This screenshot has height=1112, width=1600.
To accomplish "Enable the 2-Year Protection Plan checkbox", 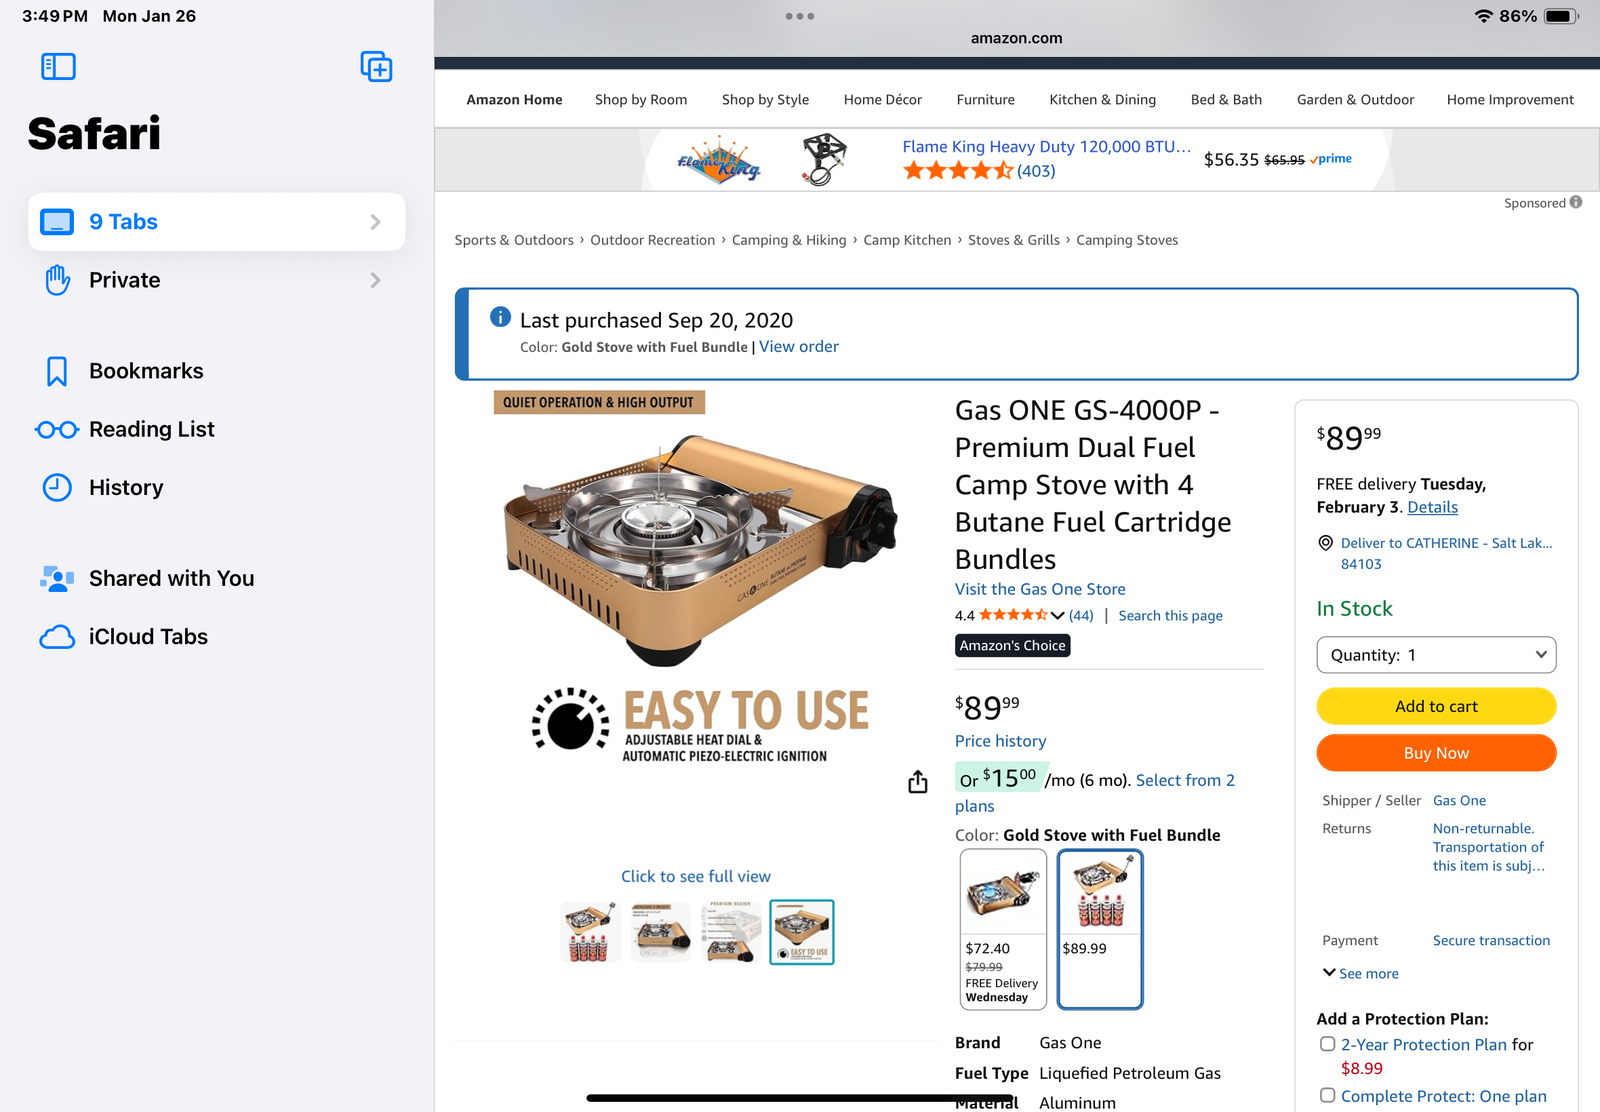I will tap(1328, 1044).
